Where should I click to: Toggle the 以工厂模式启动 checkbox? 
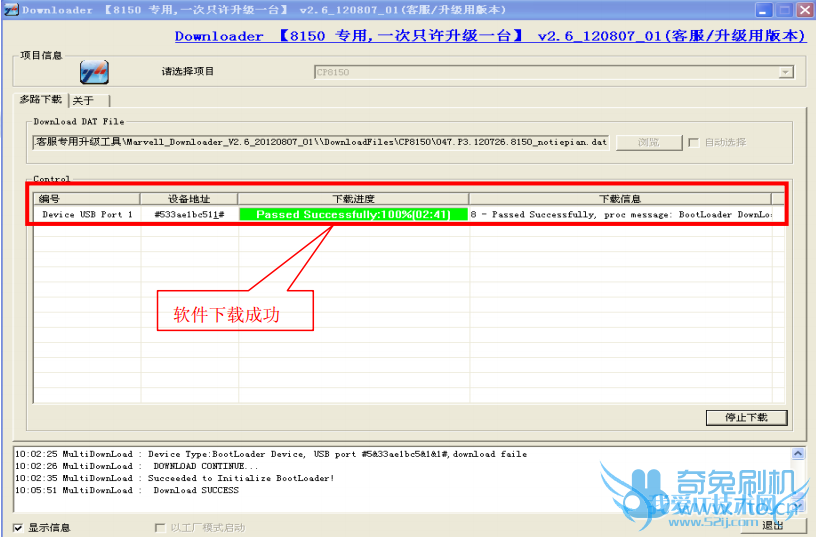160,528
